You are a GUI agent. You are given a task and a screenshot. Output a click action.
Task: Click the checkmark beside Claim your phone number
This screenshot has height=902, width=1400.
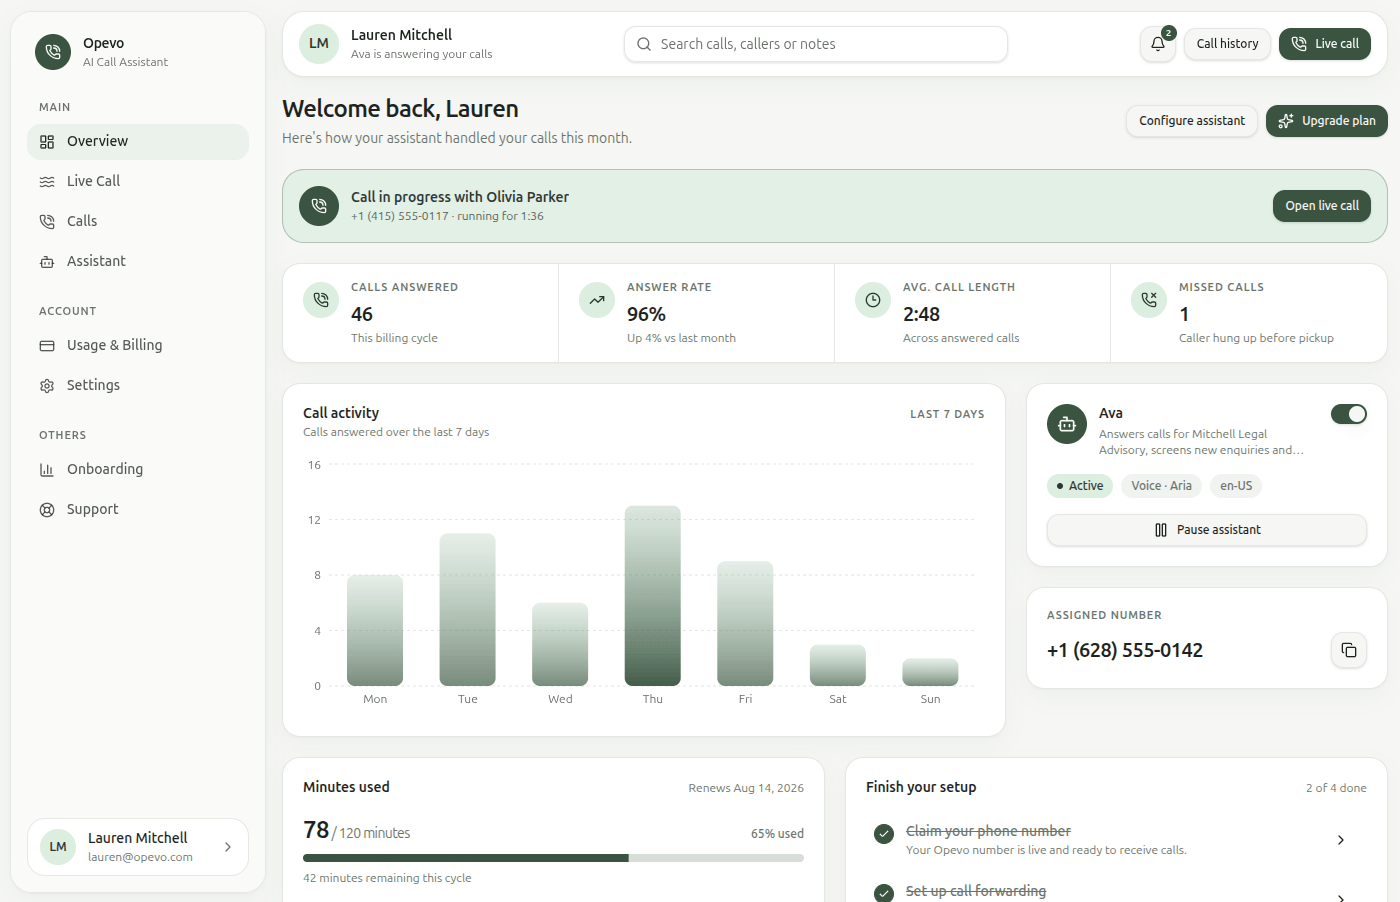[x=884, y=834]
